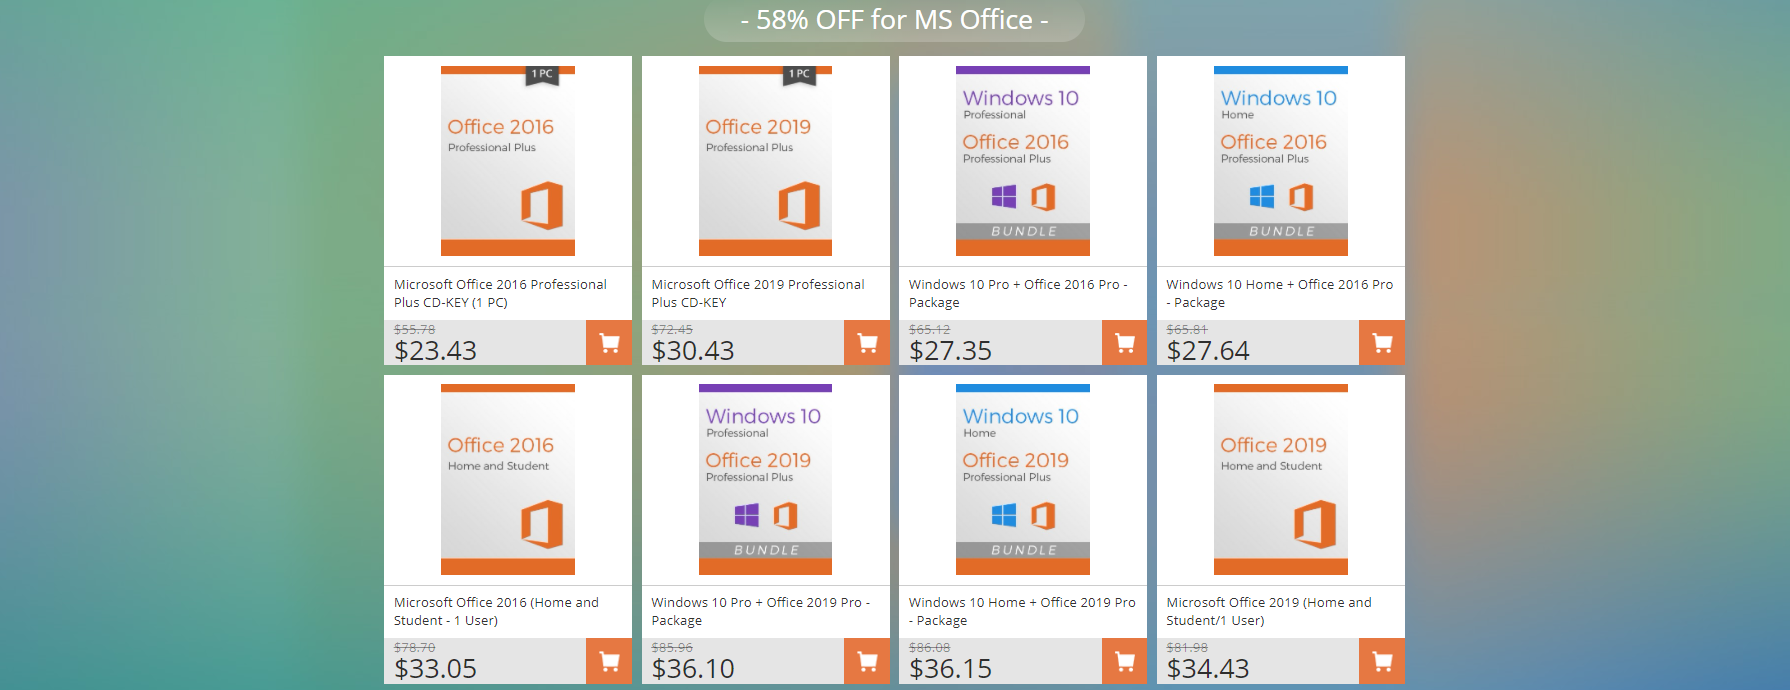Click cart icon for Windows 10 Home + Office 2016

(1382, 343)
